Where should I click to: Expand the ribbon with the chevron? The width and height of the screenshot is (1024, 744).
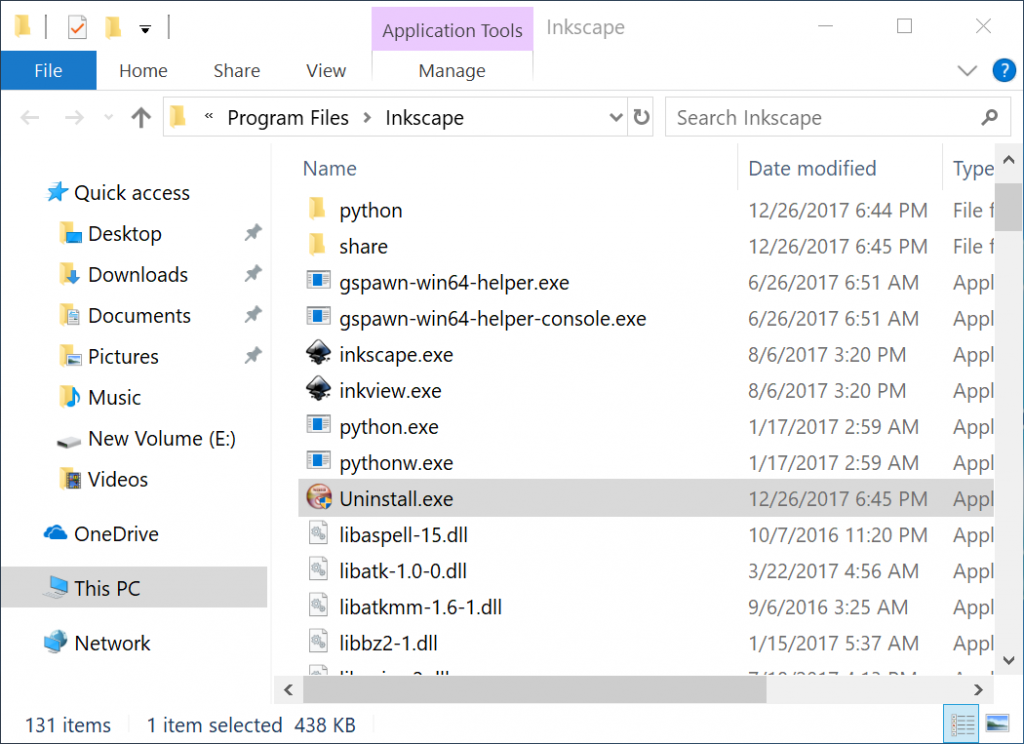[967, 70]
